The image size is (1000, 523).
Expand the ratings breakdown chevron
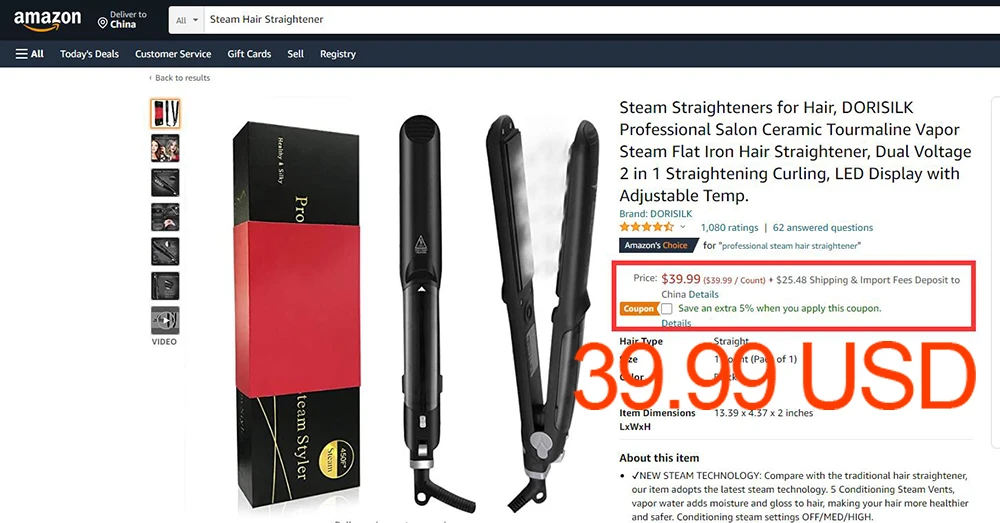pyautogui.click(x=682, y=227)
